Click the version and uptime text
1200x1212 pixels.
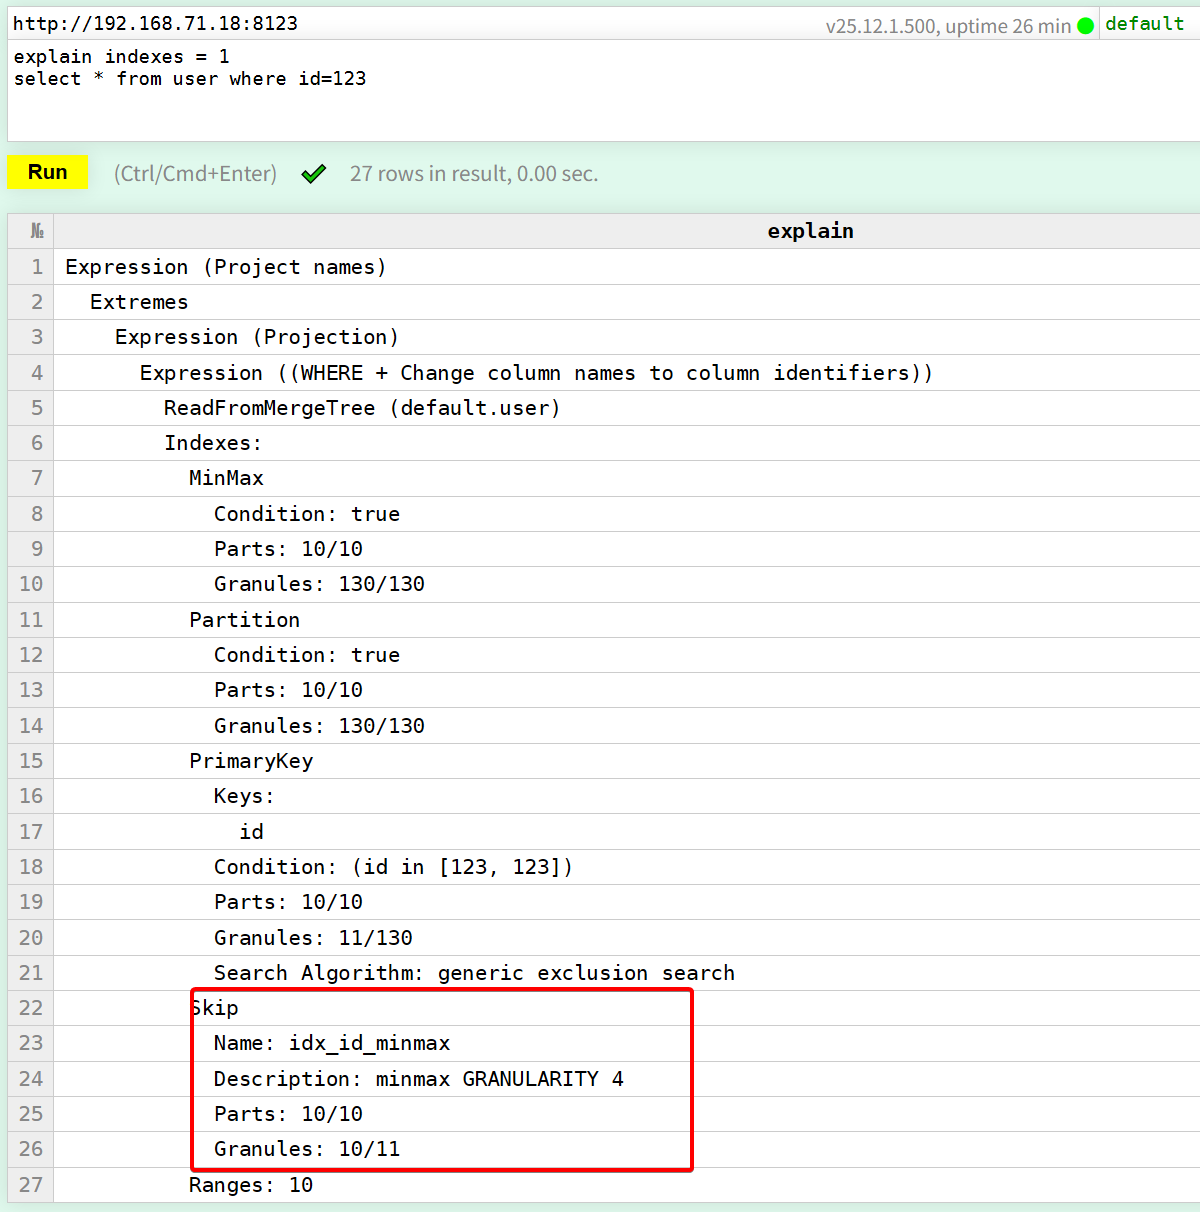(x=947, y=26)
